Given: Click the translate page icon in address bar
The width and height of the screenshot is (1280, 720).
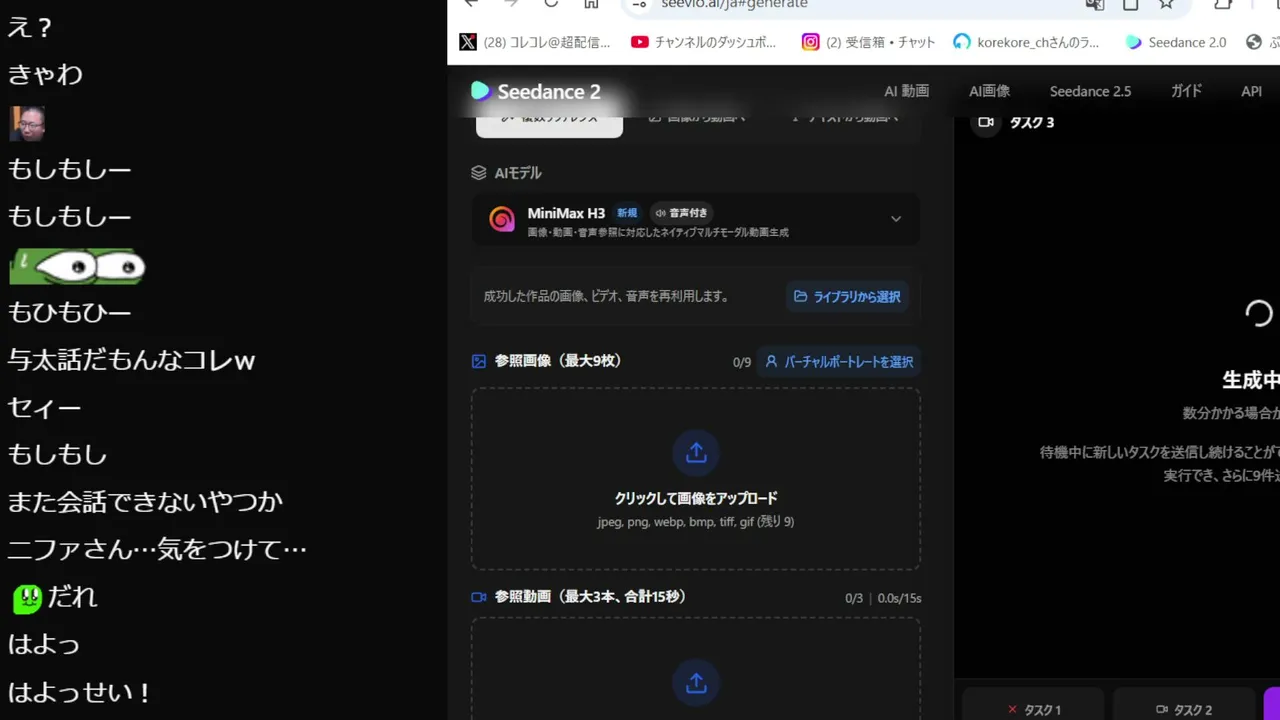Looking at the screenshot, I should [1095, 4].
